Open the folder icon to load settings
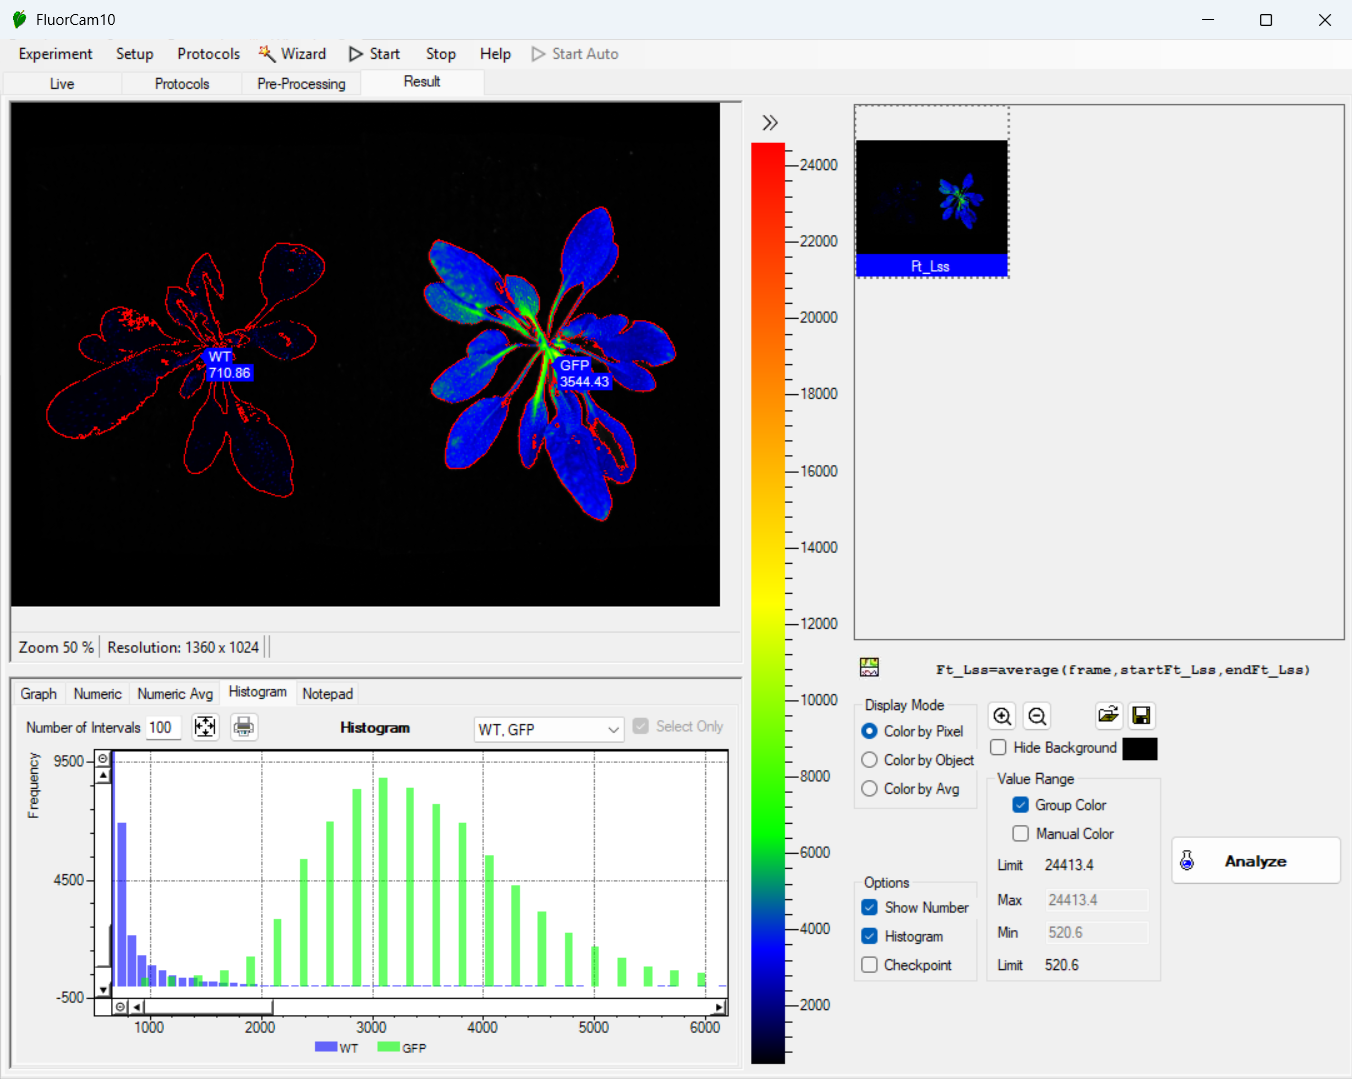The height and width of the screenshot is (1079, 1352). 1108,715
